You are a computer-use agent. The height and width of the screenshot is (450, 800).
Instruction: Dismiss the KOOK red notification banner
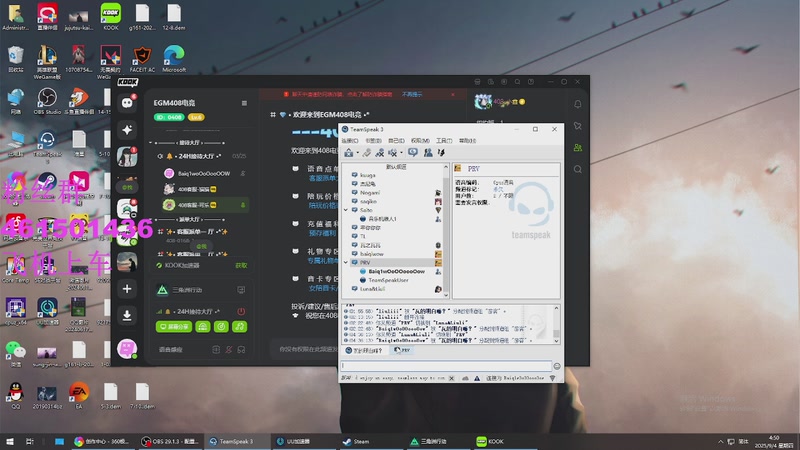tap(453, 94)
